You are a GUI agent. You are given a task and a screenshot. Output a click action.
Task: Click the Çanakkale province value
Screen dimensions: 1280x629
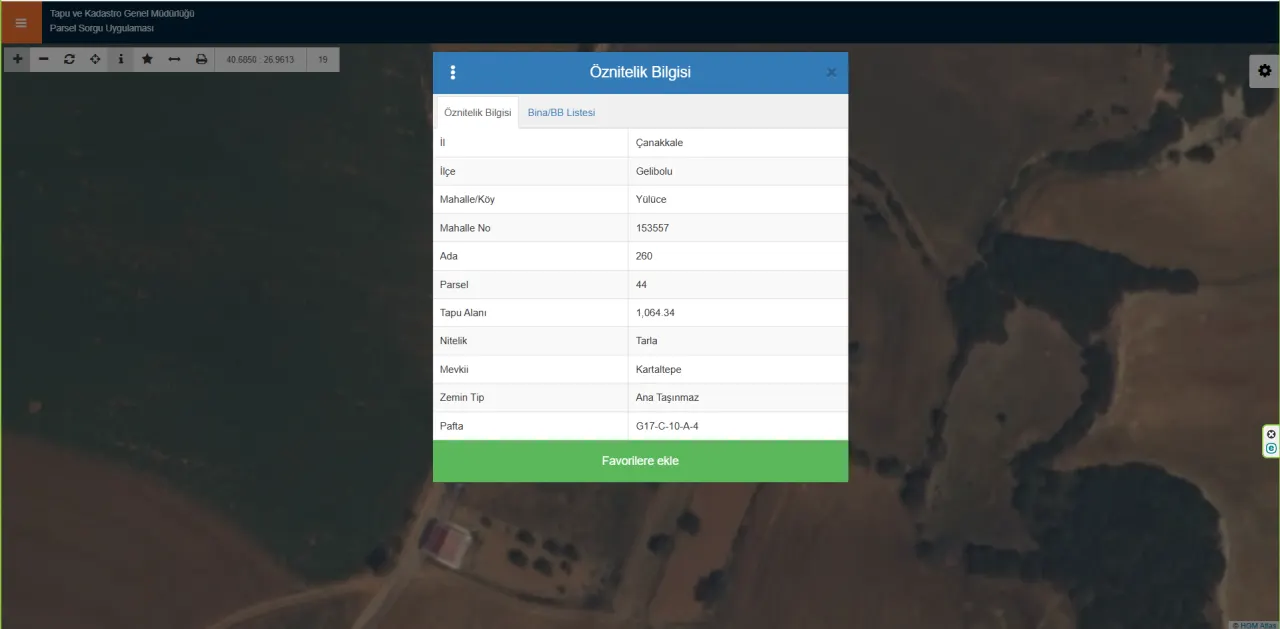660,143
